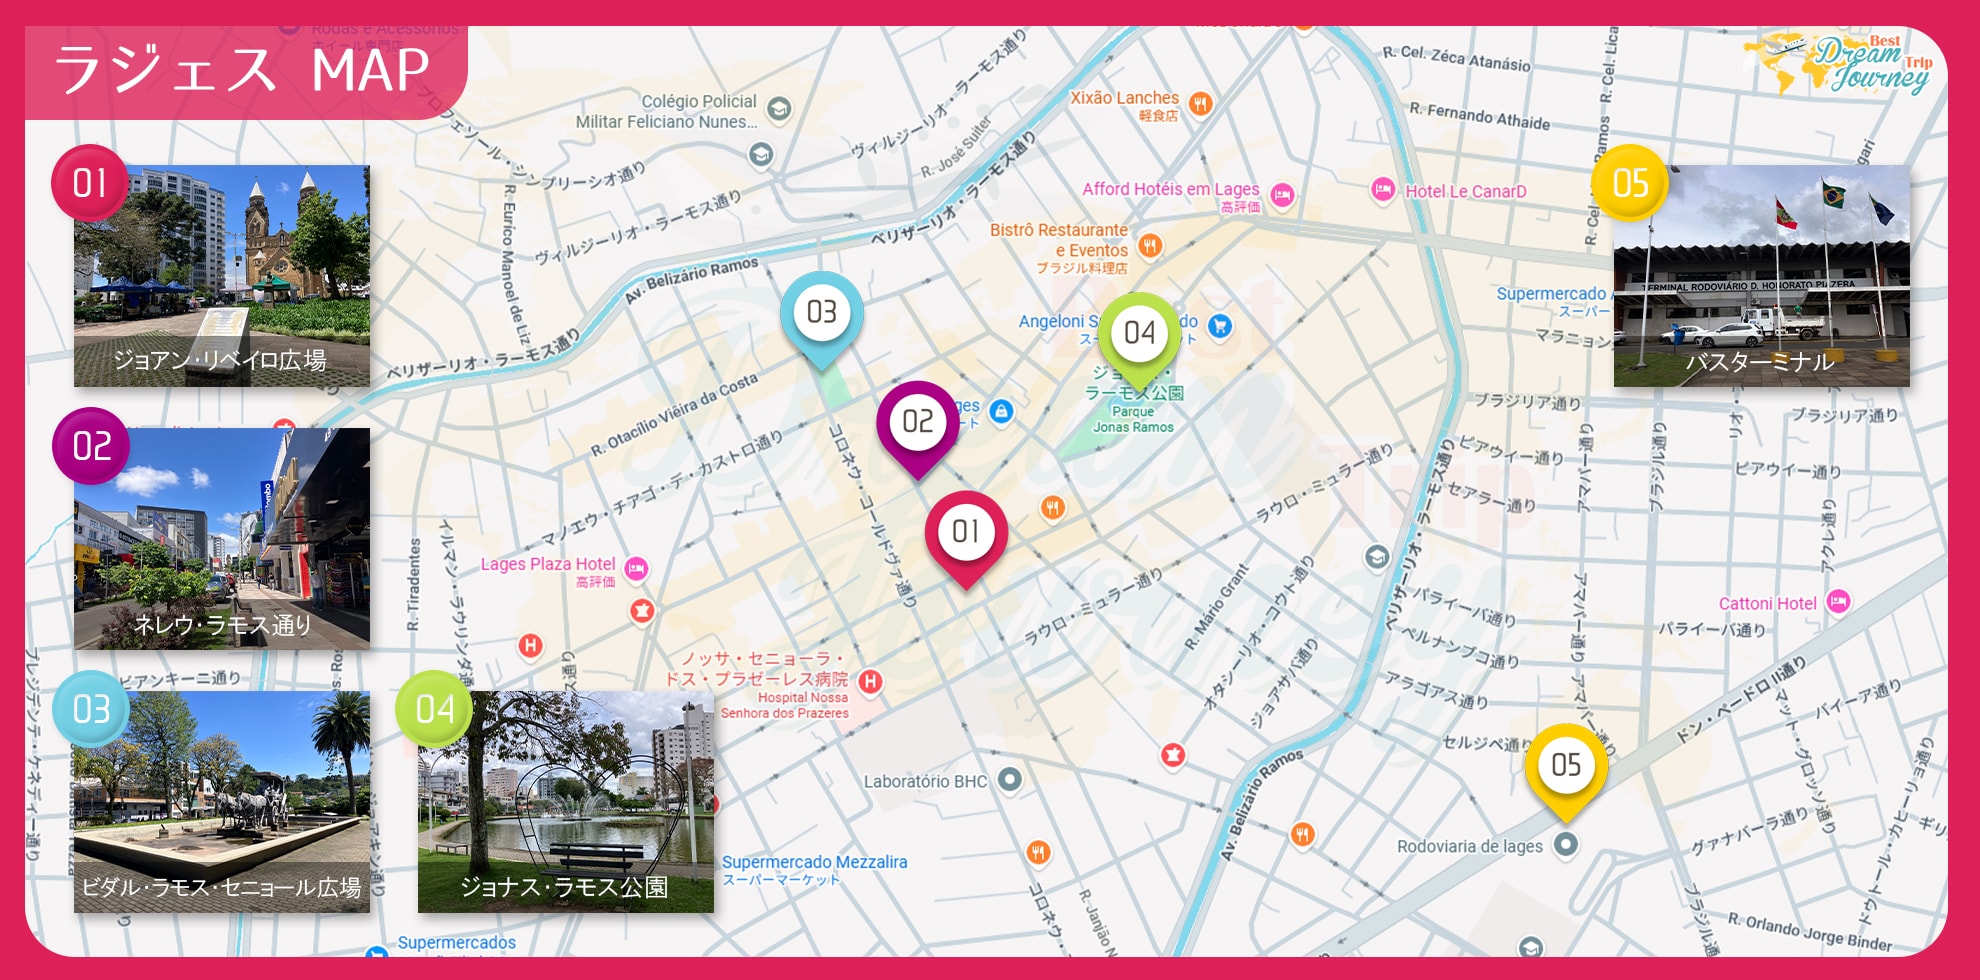Click the R. Otacílio Vieira da Costa label

point(674,415)
